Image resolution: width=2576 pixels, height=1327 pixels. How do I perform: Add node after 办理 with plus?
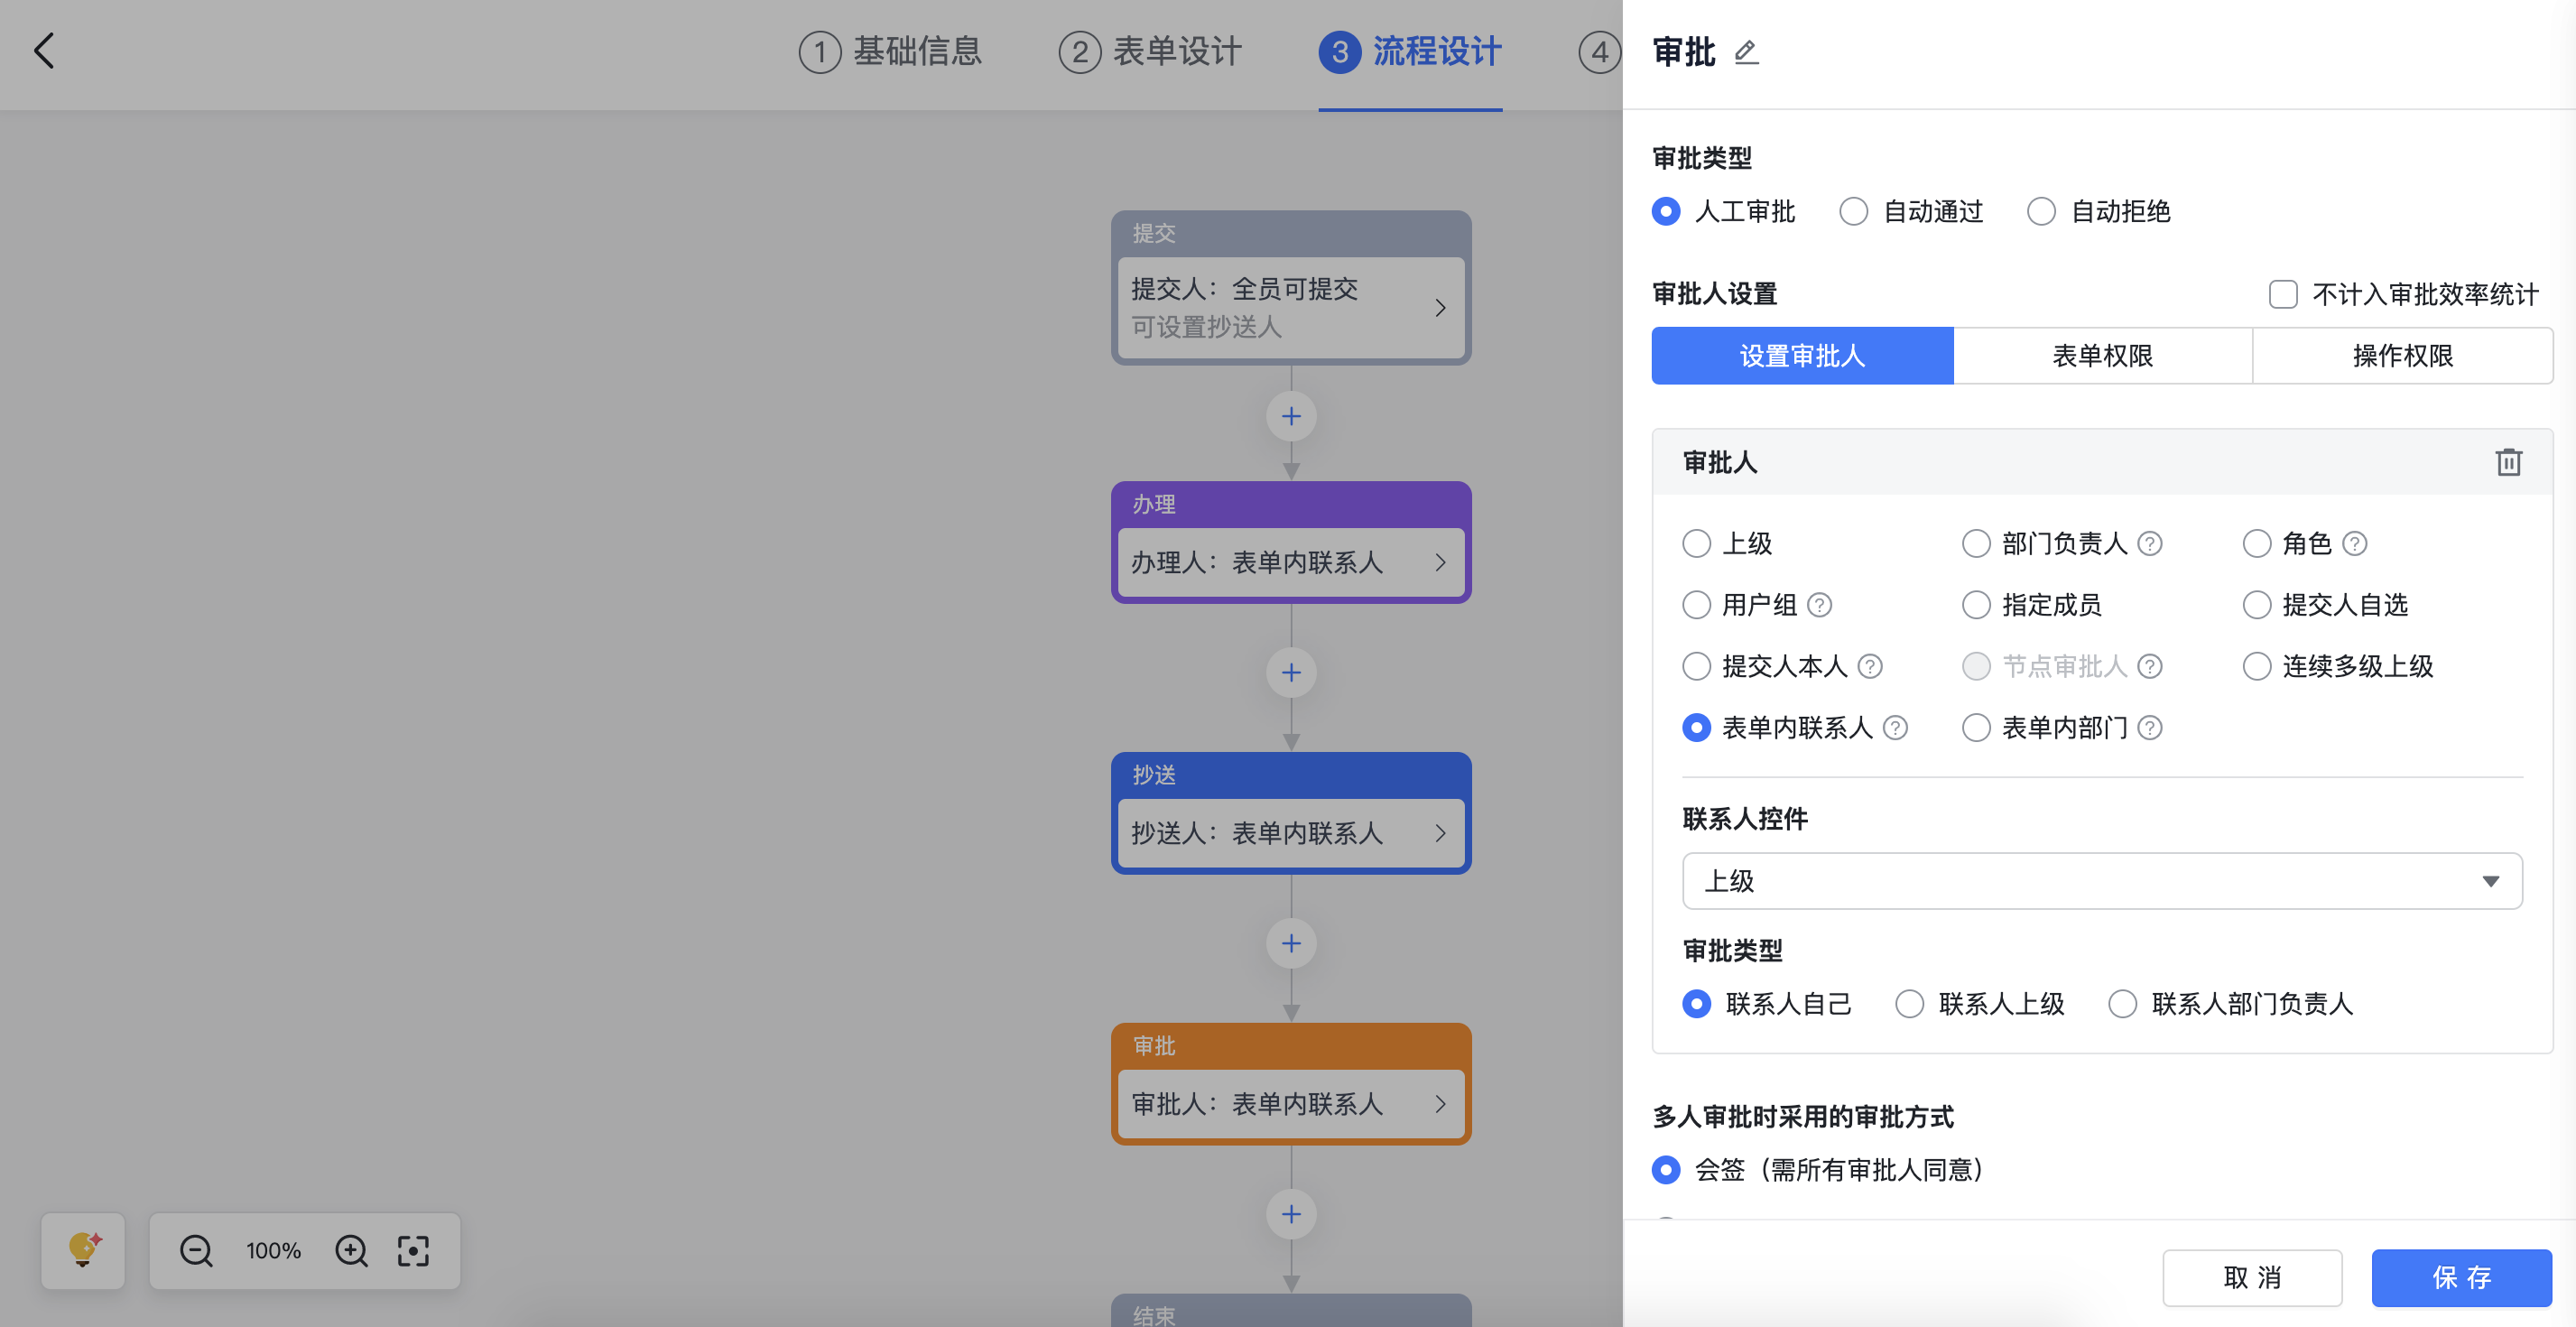click(x=1291, y=672)
